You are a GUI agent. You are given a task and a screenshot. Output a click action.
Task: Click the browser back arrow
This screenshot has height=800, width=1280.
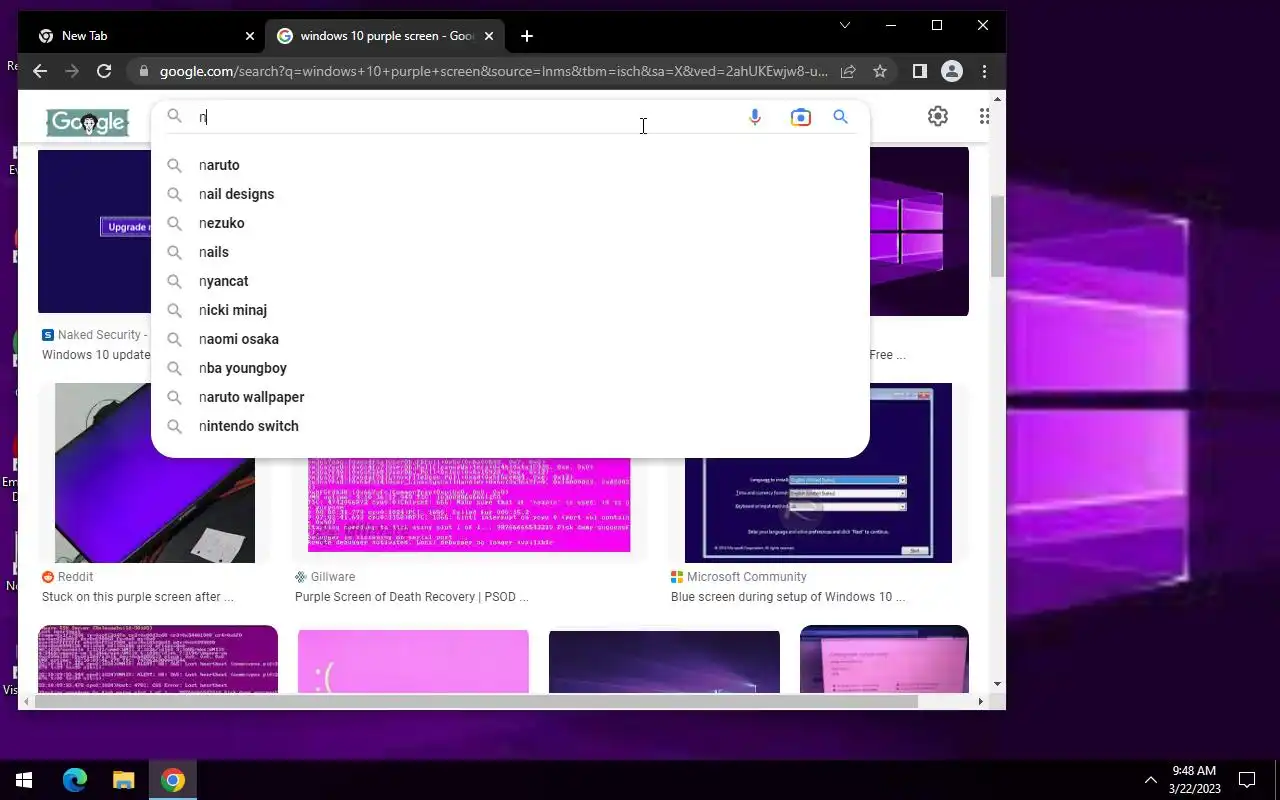point(40,71)
